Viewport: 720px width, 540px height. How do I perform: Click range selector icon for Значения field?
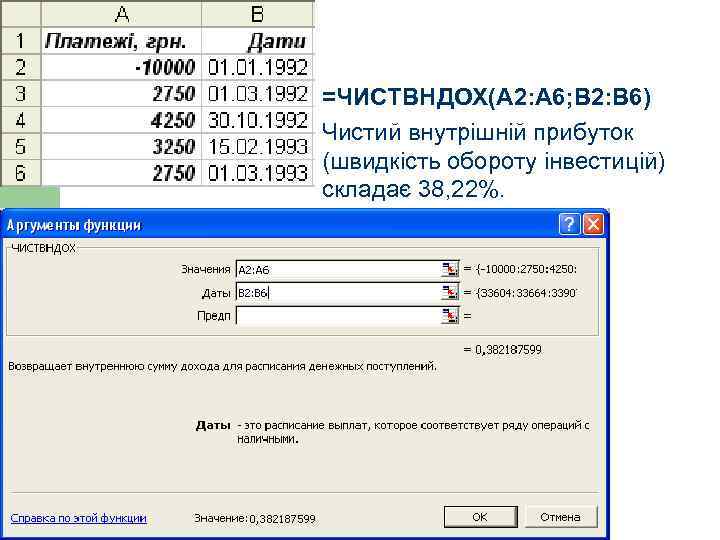point(450,269)
